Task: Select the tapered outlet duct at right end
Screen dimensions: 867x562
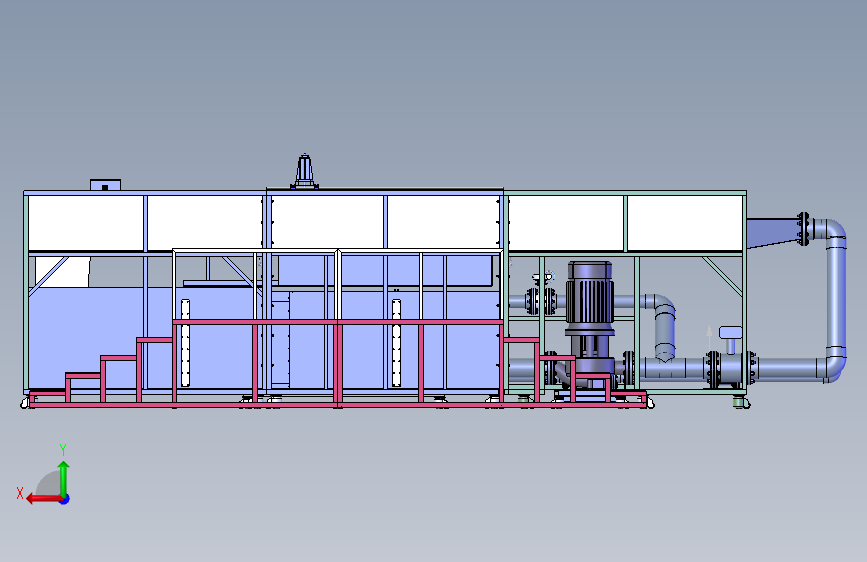Action: pos(772,233)
